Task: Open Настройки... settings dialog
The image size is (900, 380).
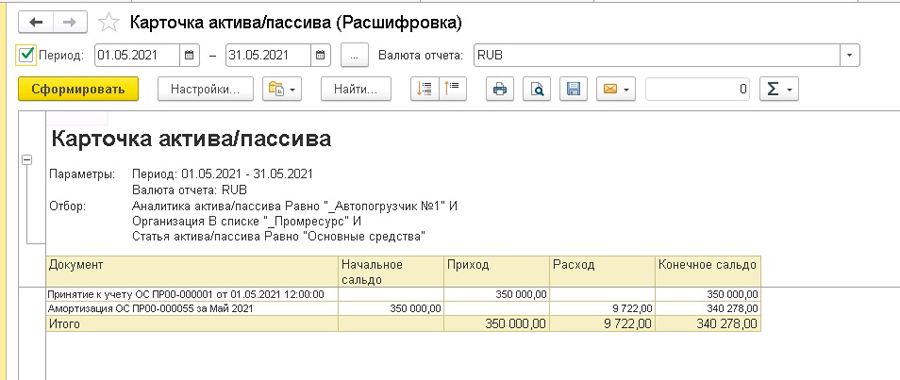Action: (205, 89)
